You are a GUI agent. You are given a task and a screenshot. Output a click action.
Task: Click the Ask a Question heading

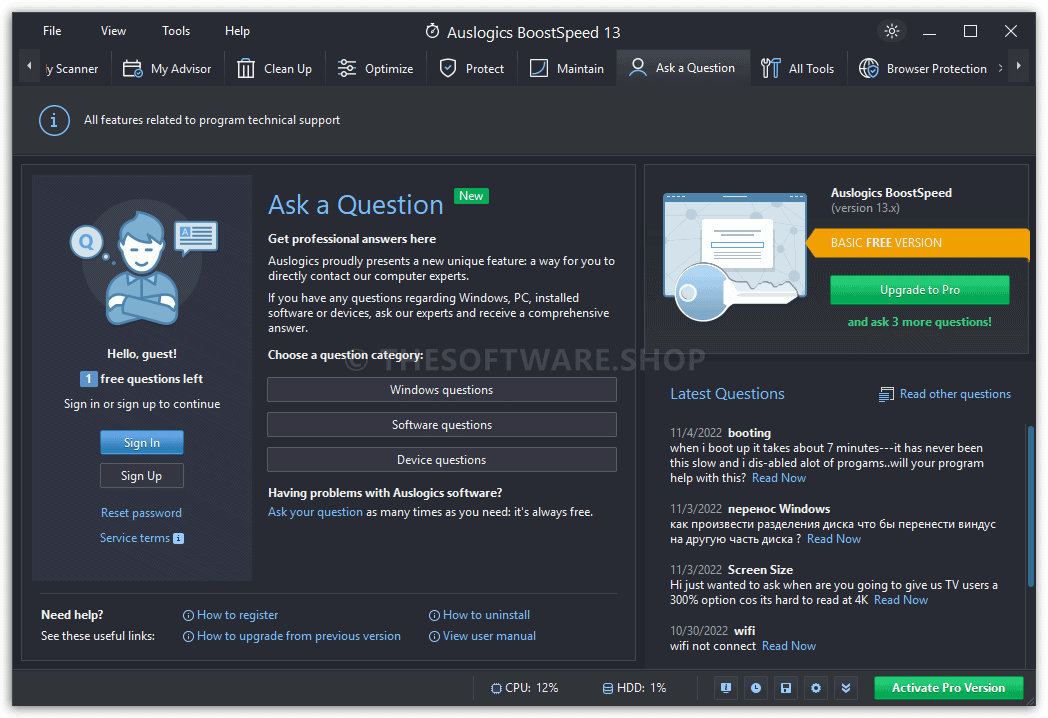356,205
